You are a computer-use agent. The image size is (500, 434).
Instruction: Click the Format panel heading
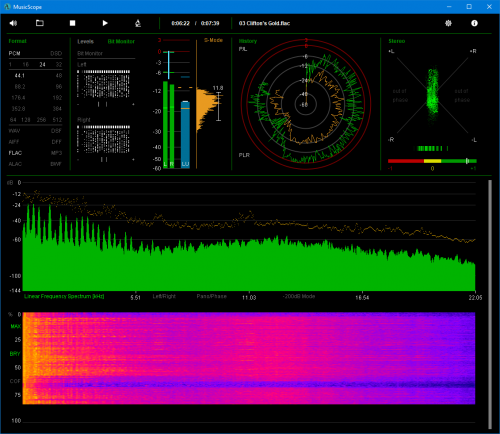pos(17,41)
